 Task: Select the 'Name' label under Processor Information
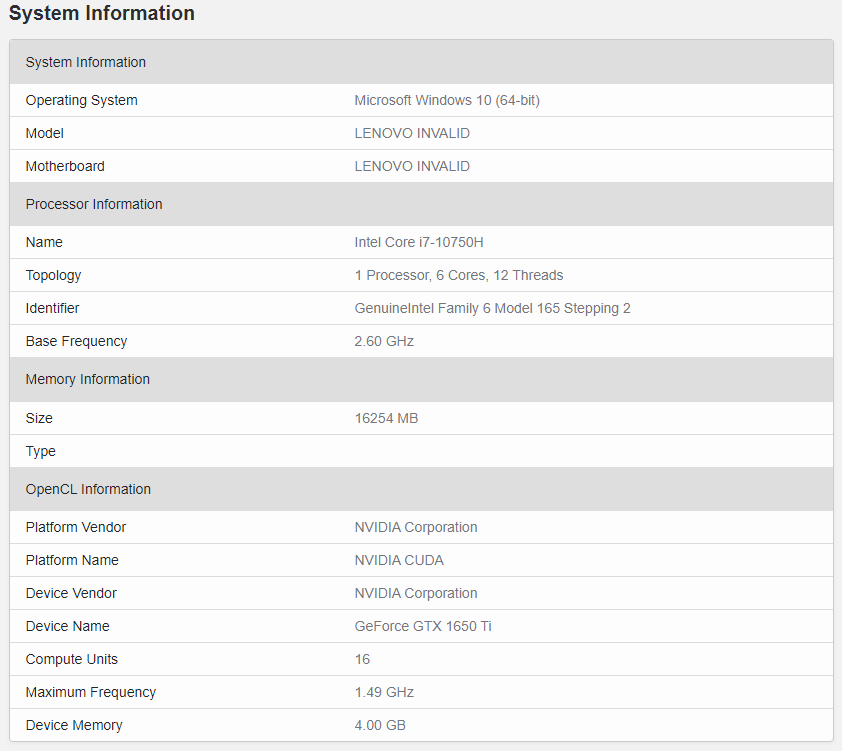pos(44,242)
